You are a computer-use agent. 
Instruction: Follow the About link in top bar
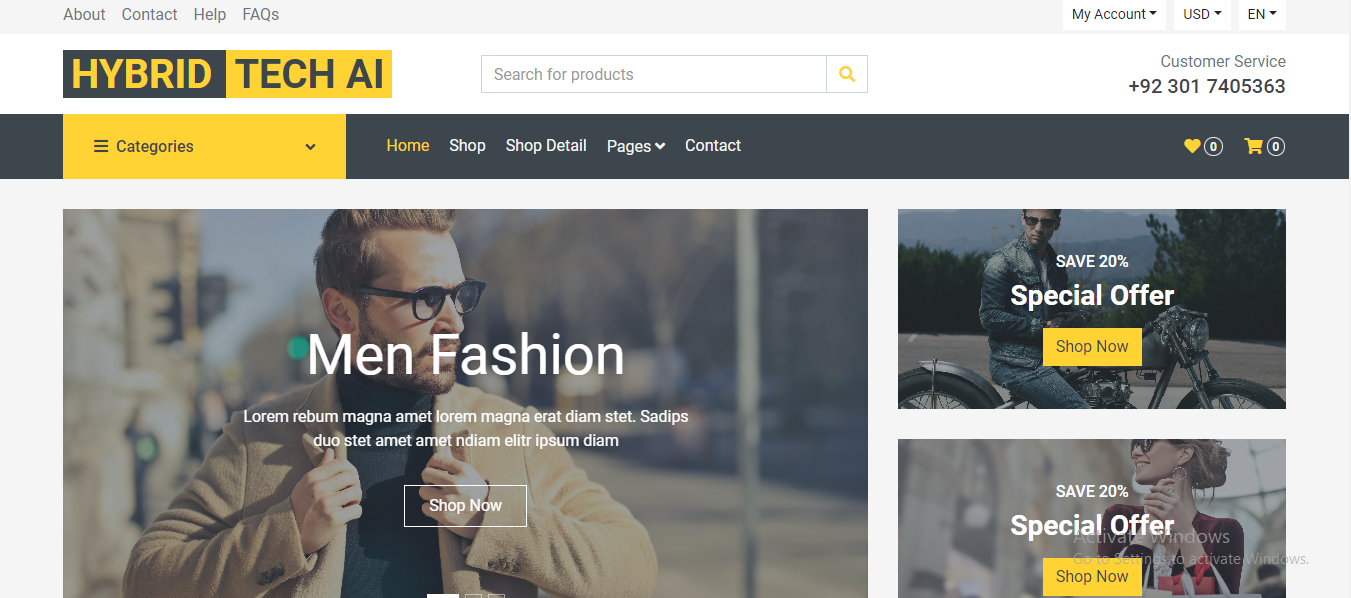84,15
